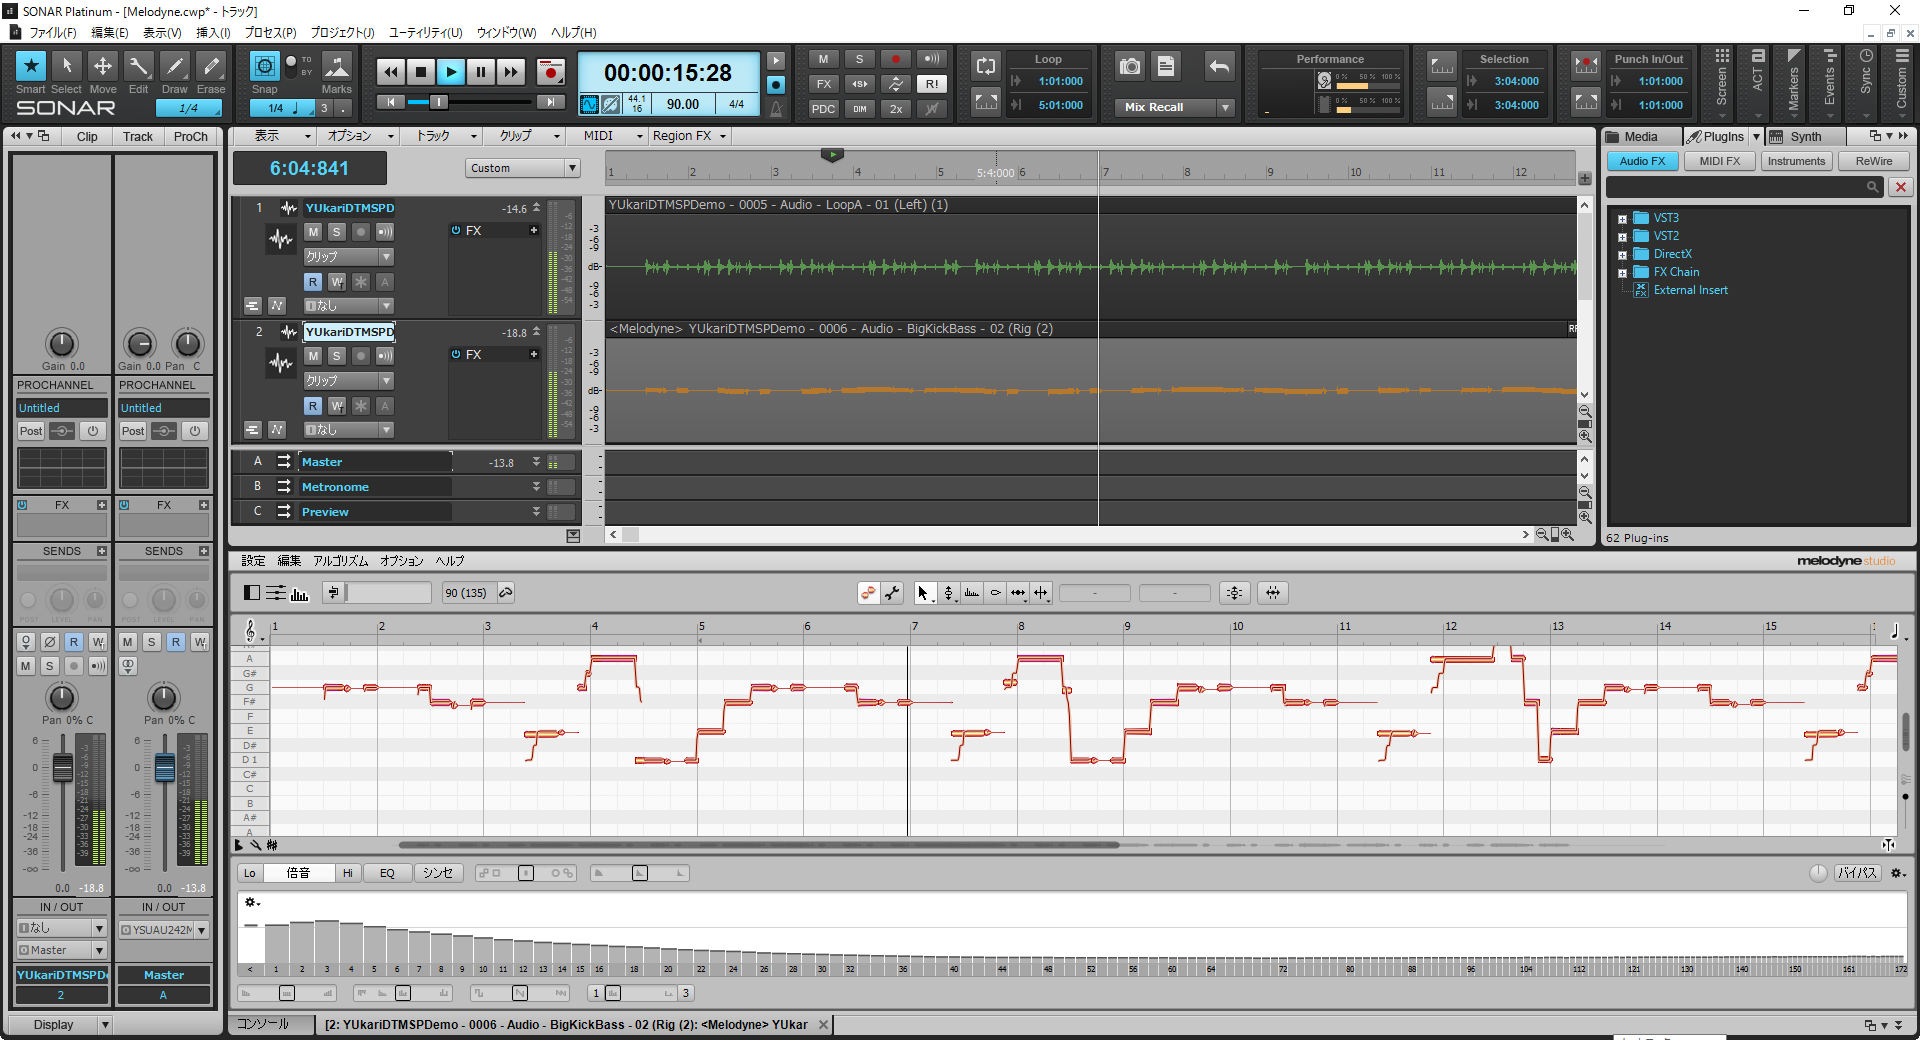Image resolution: width=1920 pixels, height=1040 pixels.
Task: Mute track 1 YUkariDTMSPD
Action: click(313, 232)
